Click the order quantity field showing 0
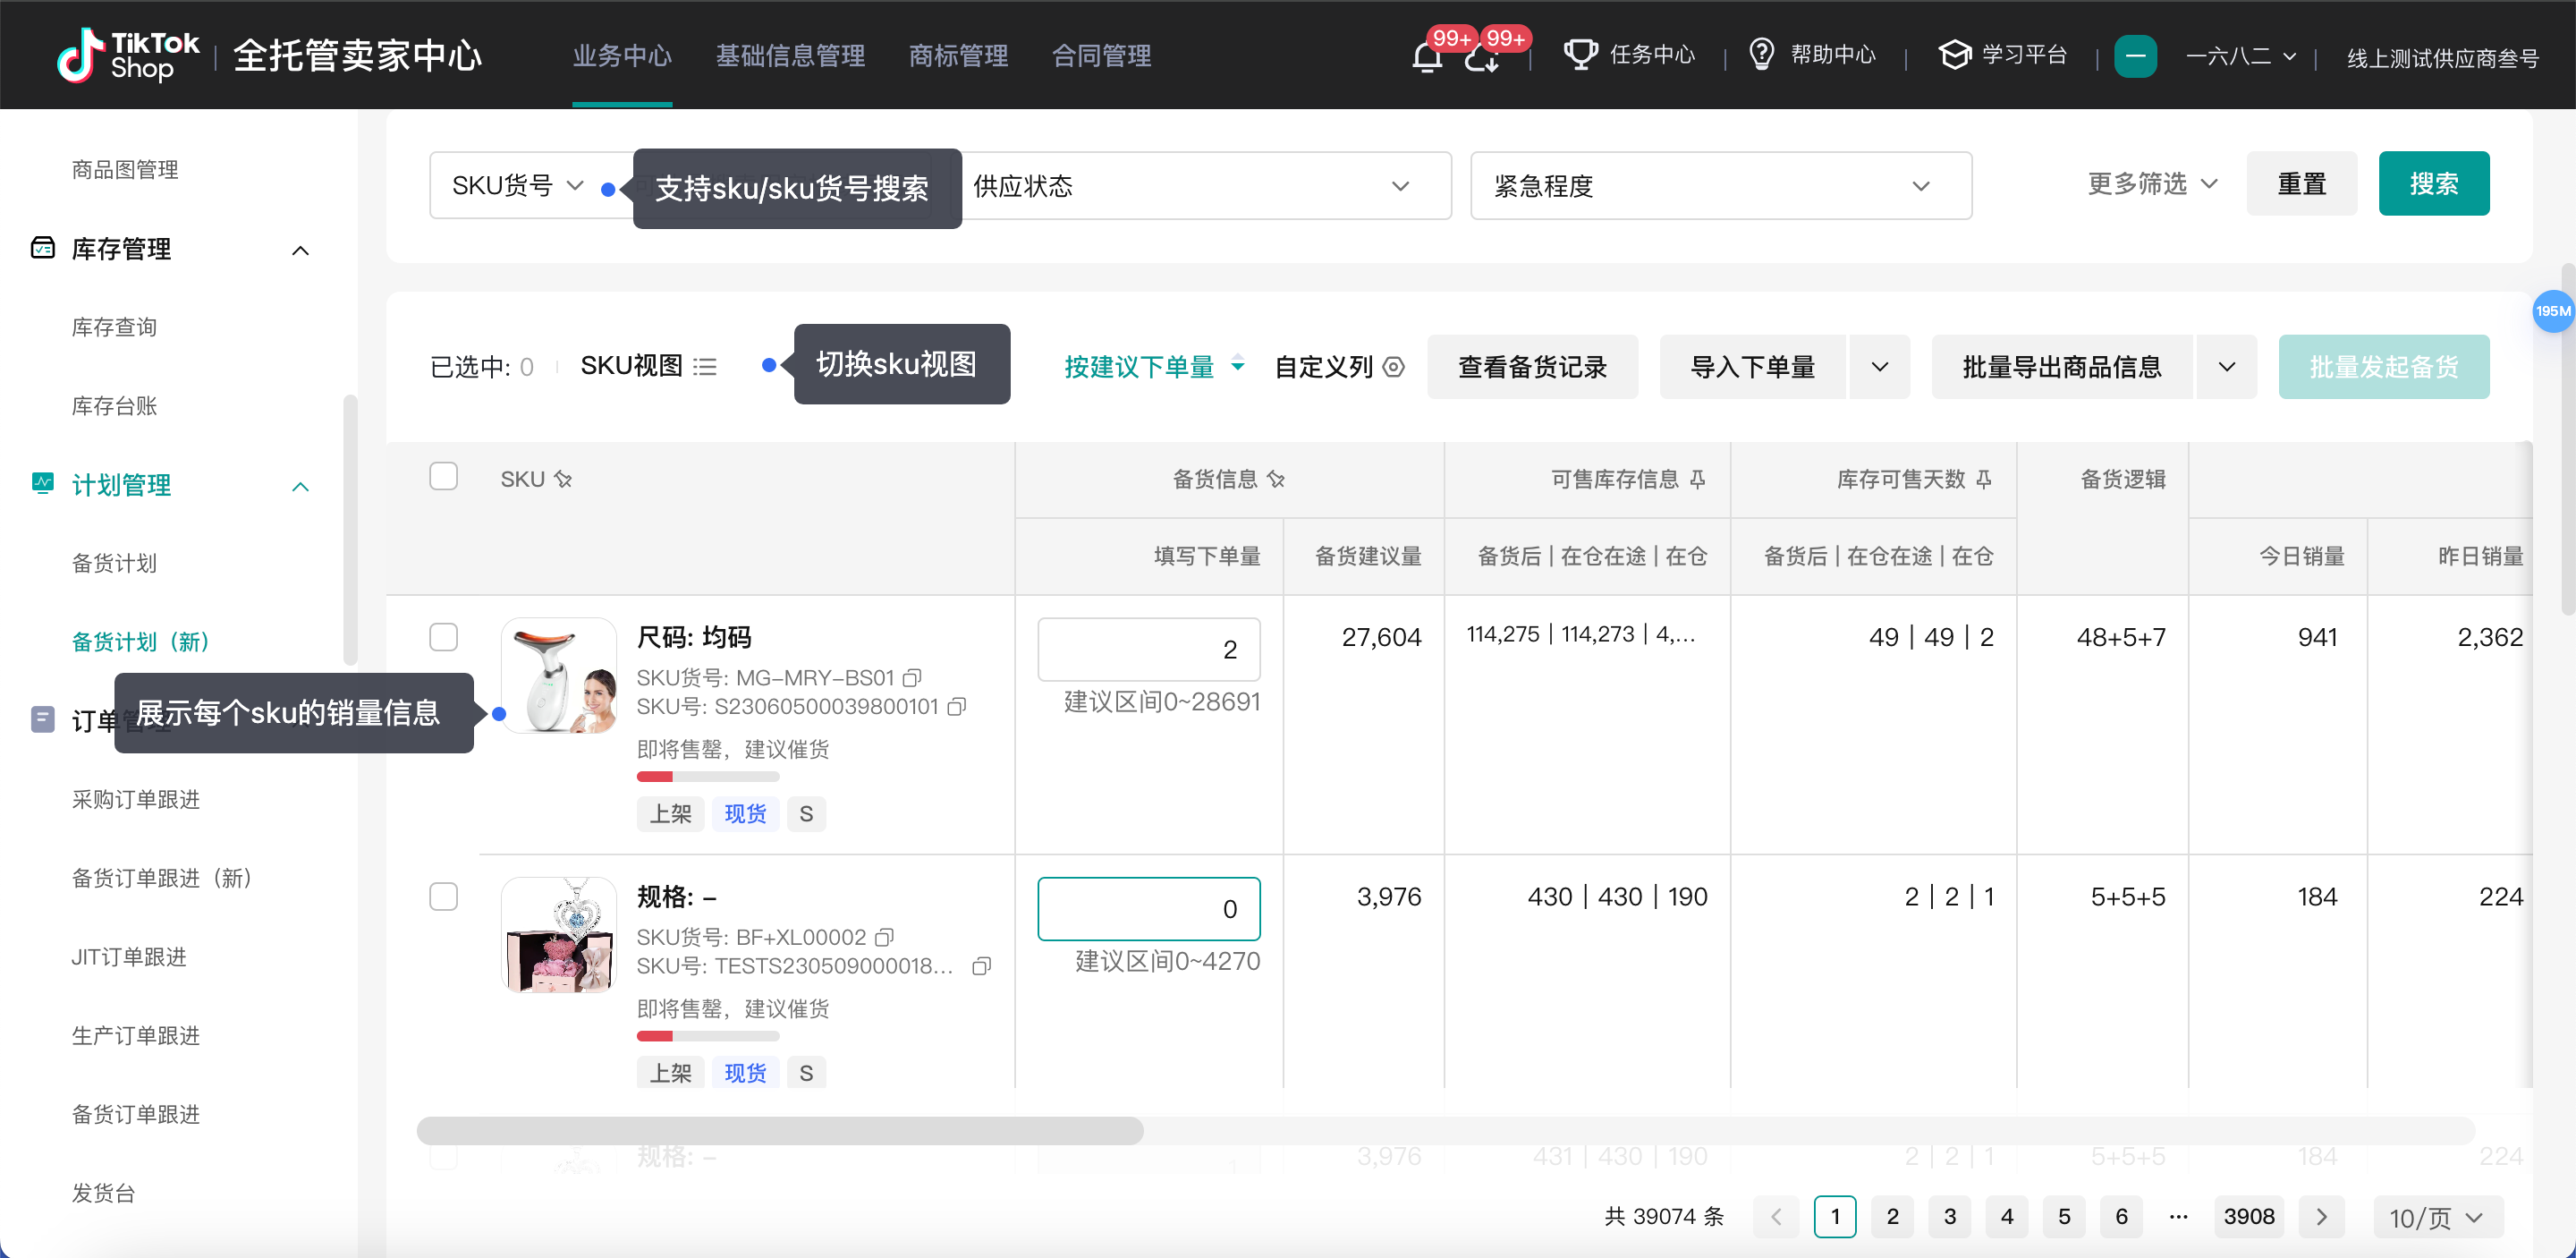The image size is (2576, 1258). (x=1149, y=908)
